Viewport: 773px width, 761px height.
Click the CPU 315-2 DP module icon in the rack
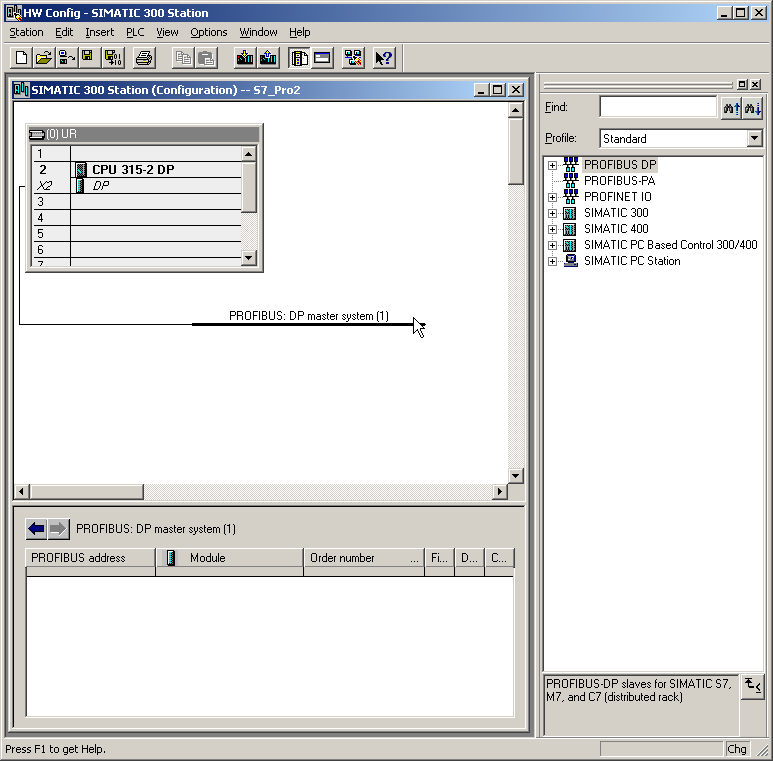(81, 170)
